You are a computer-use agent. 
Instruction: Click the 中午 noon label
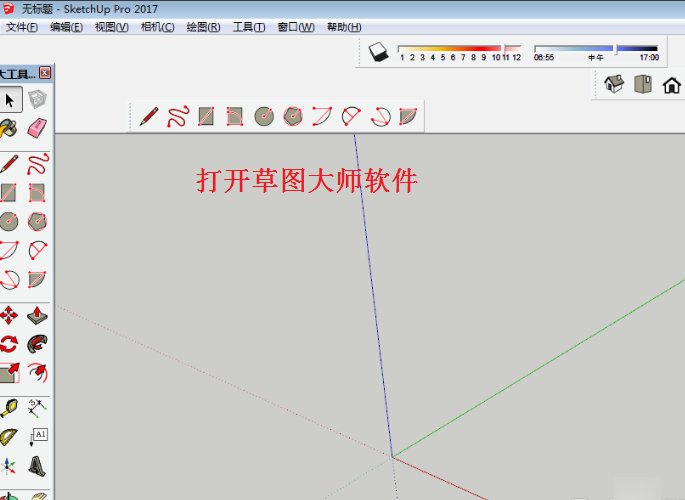[595, 58]
